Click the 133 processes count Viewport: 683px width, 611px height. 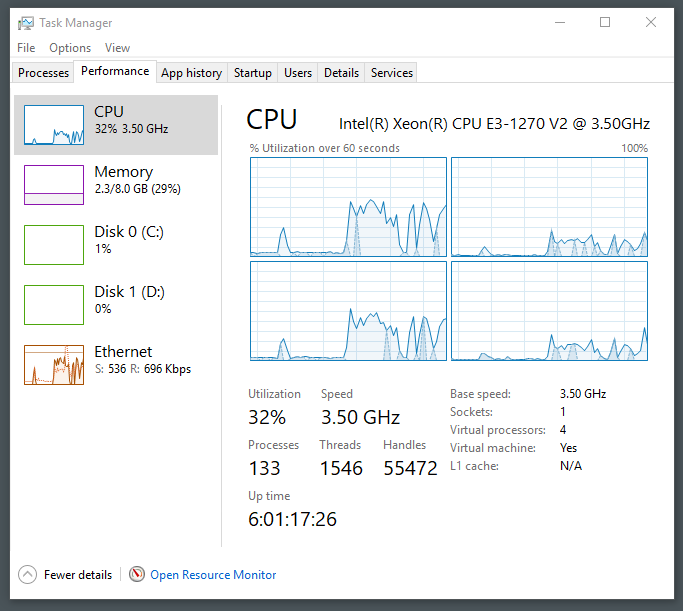264,469
